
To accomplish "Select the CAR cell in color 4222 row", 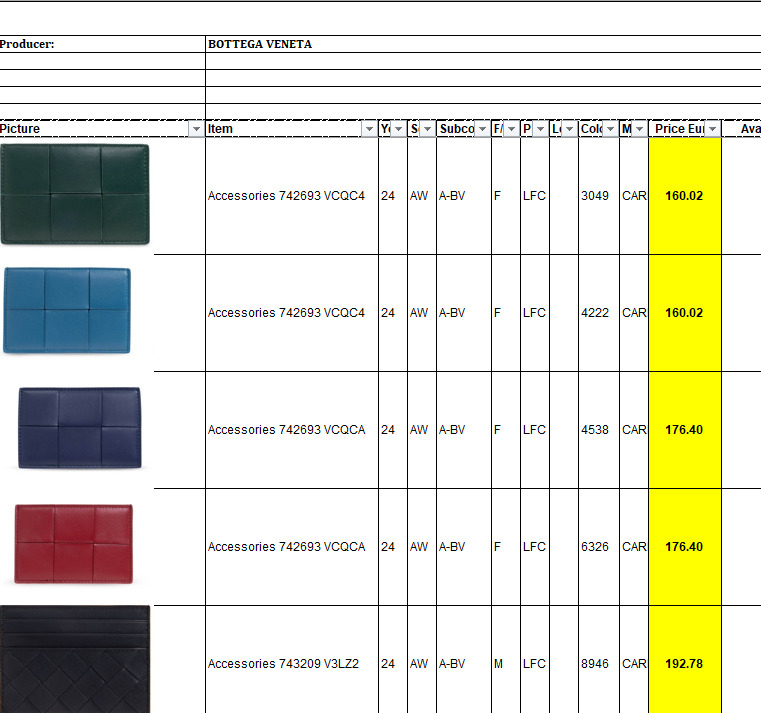I will [x=634, y=313].
